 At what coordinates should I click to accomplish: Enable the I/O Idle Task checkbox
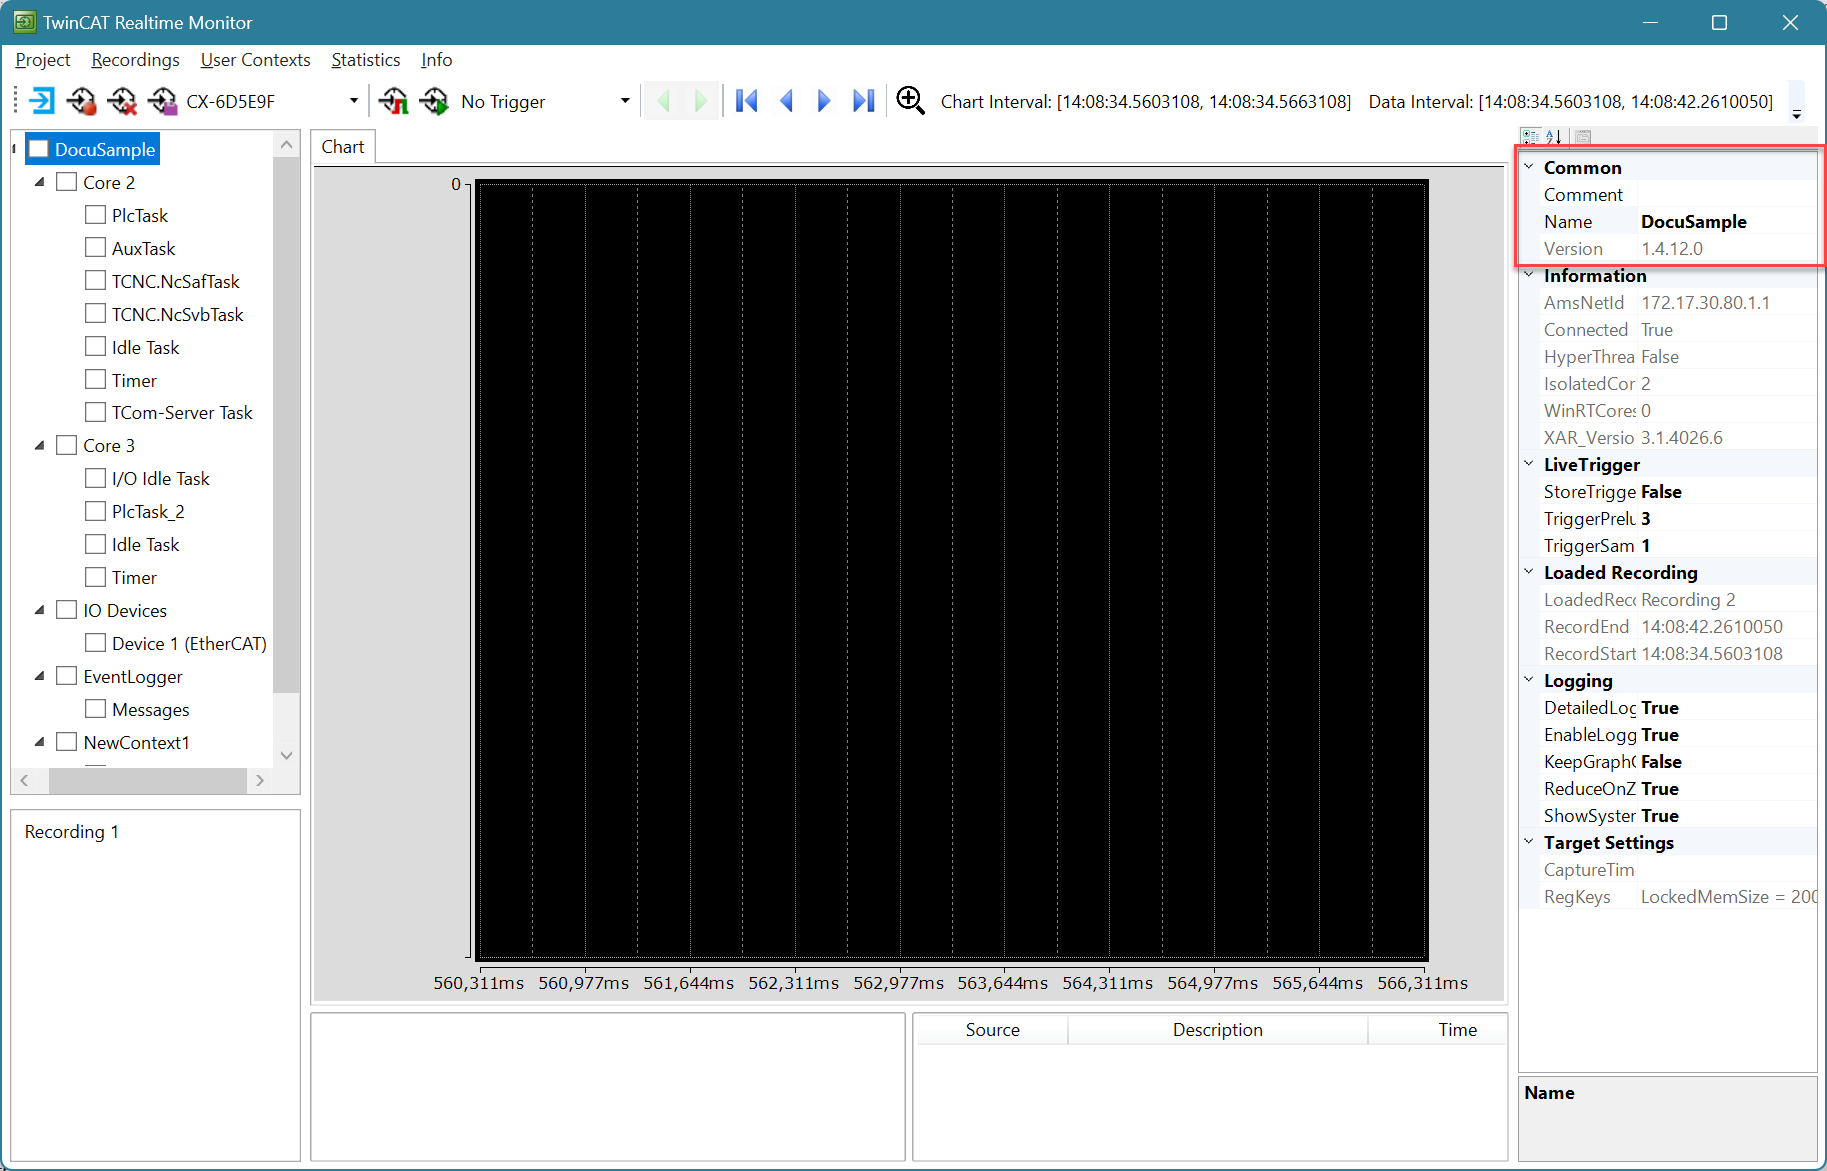(96, 478)
